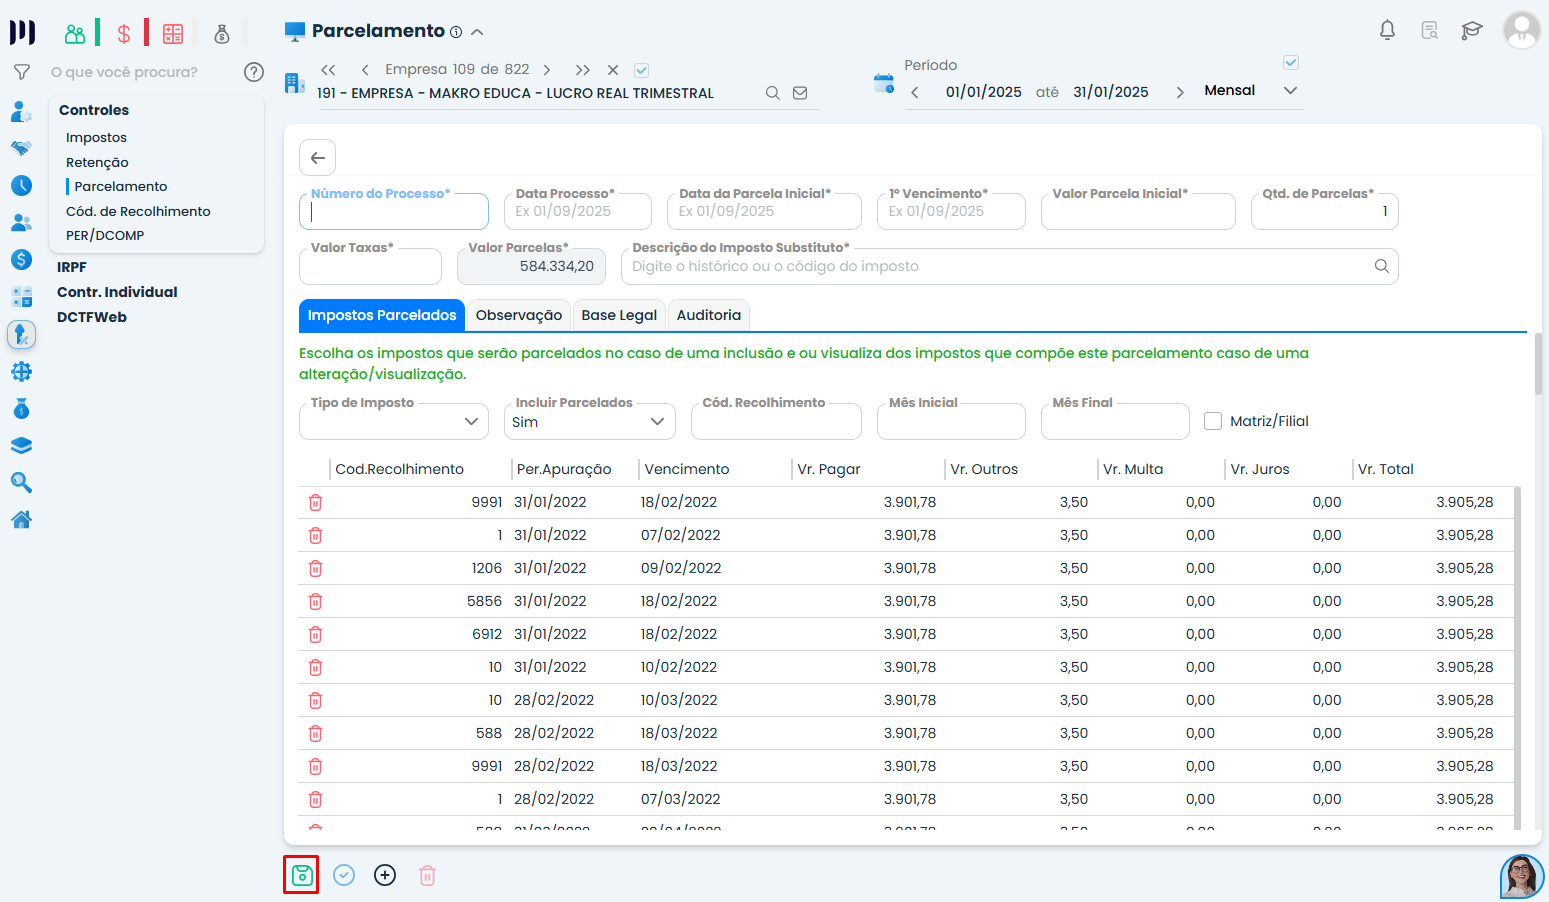This screenshot has width=1549, height=902.
Task: Toggle the checkbox above the Mensal selector
Action: pos(1291,63)
